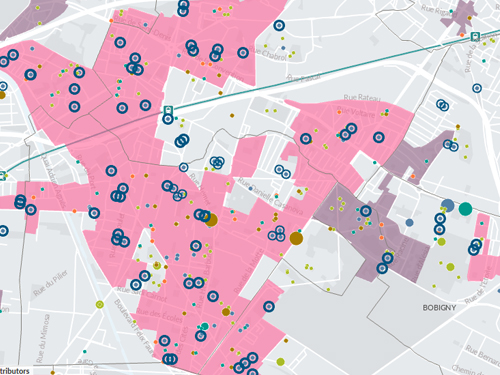Click the tram station icon at map center
This screenshot has width=500, height=375.
[x=168, y=110]
